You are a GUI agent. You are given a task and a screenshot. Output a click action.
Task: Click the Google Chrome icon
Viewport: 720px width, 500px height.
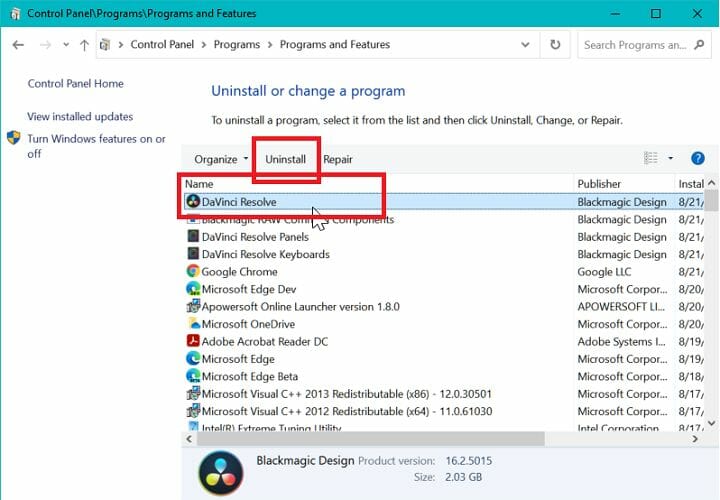(x=193, y=271)
